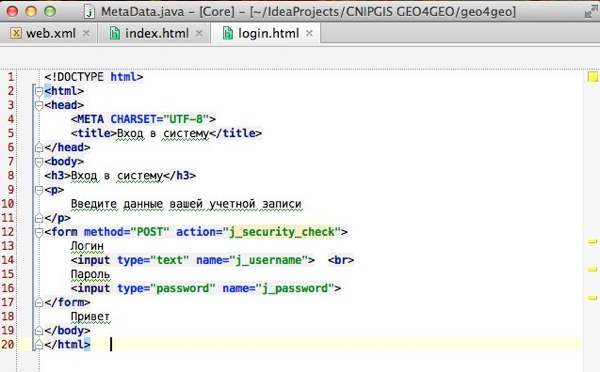Fold at the </head> marker on line 6
Screen dimensions: 600x372
coord(39,147)
